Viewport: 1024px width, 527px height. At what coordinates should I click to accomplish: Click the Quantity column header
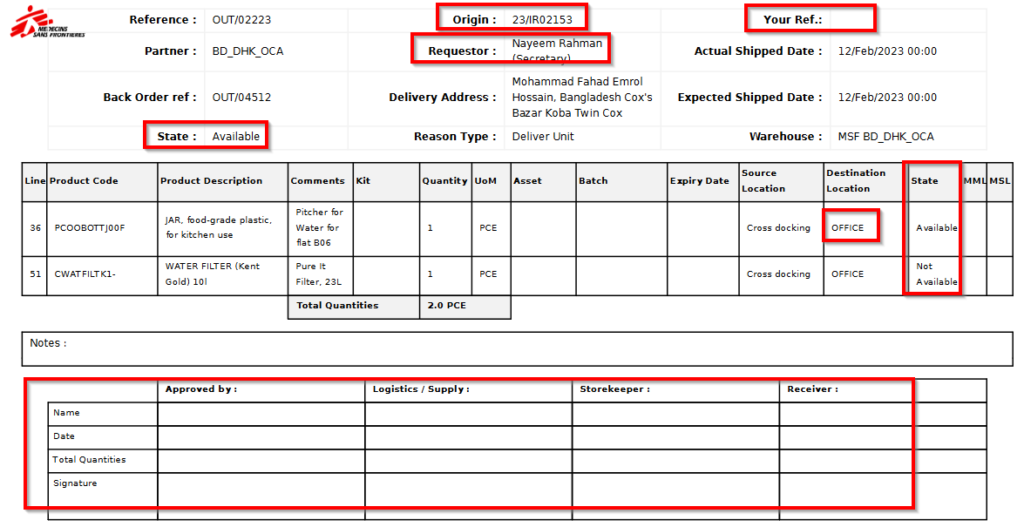(x=444, y=181)
